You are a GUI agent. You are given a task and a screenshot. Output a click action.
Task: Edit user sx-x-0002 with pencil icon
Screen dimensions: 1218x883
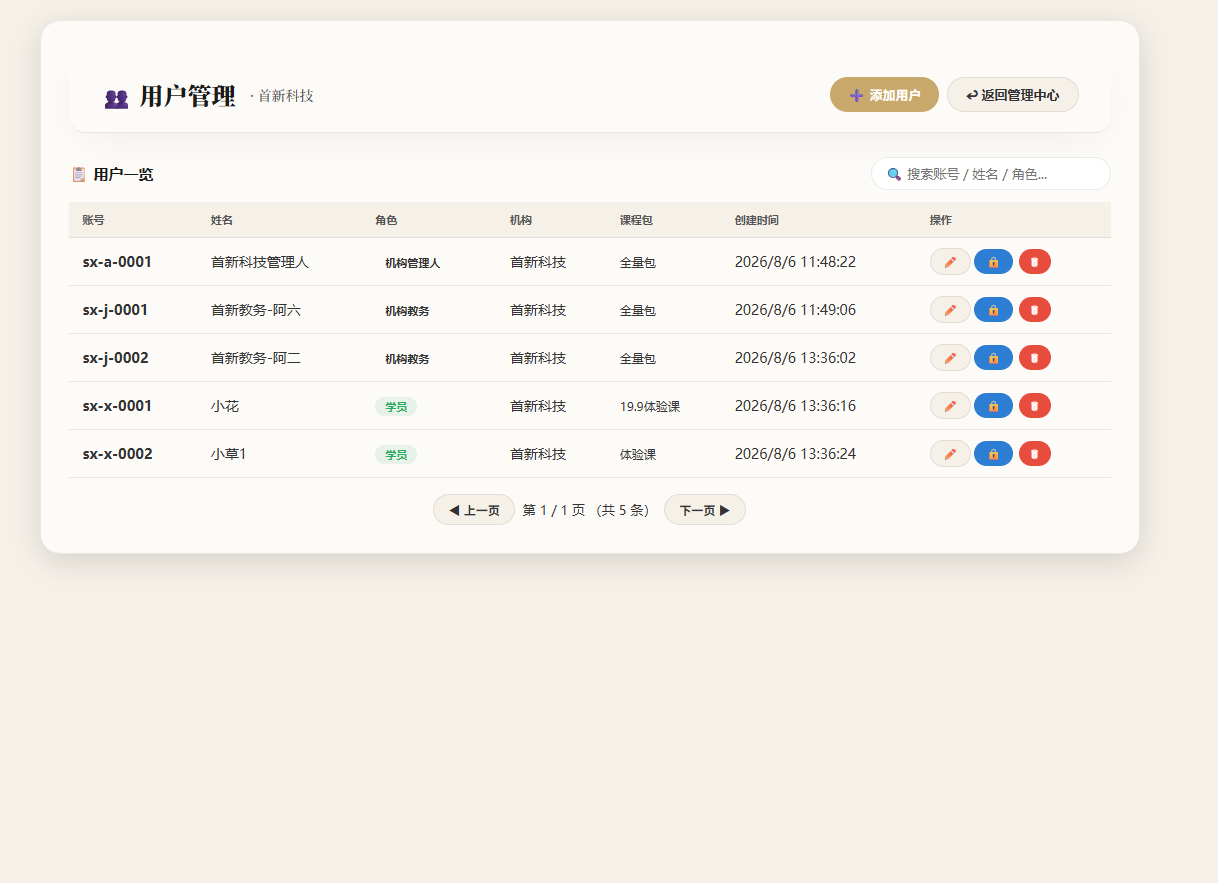pos(950,454)
